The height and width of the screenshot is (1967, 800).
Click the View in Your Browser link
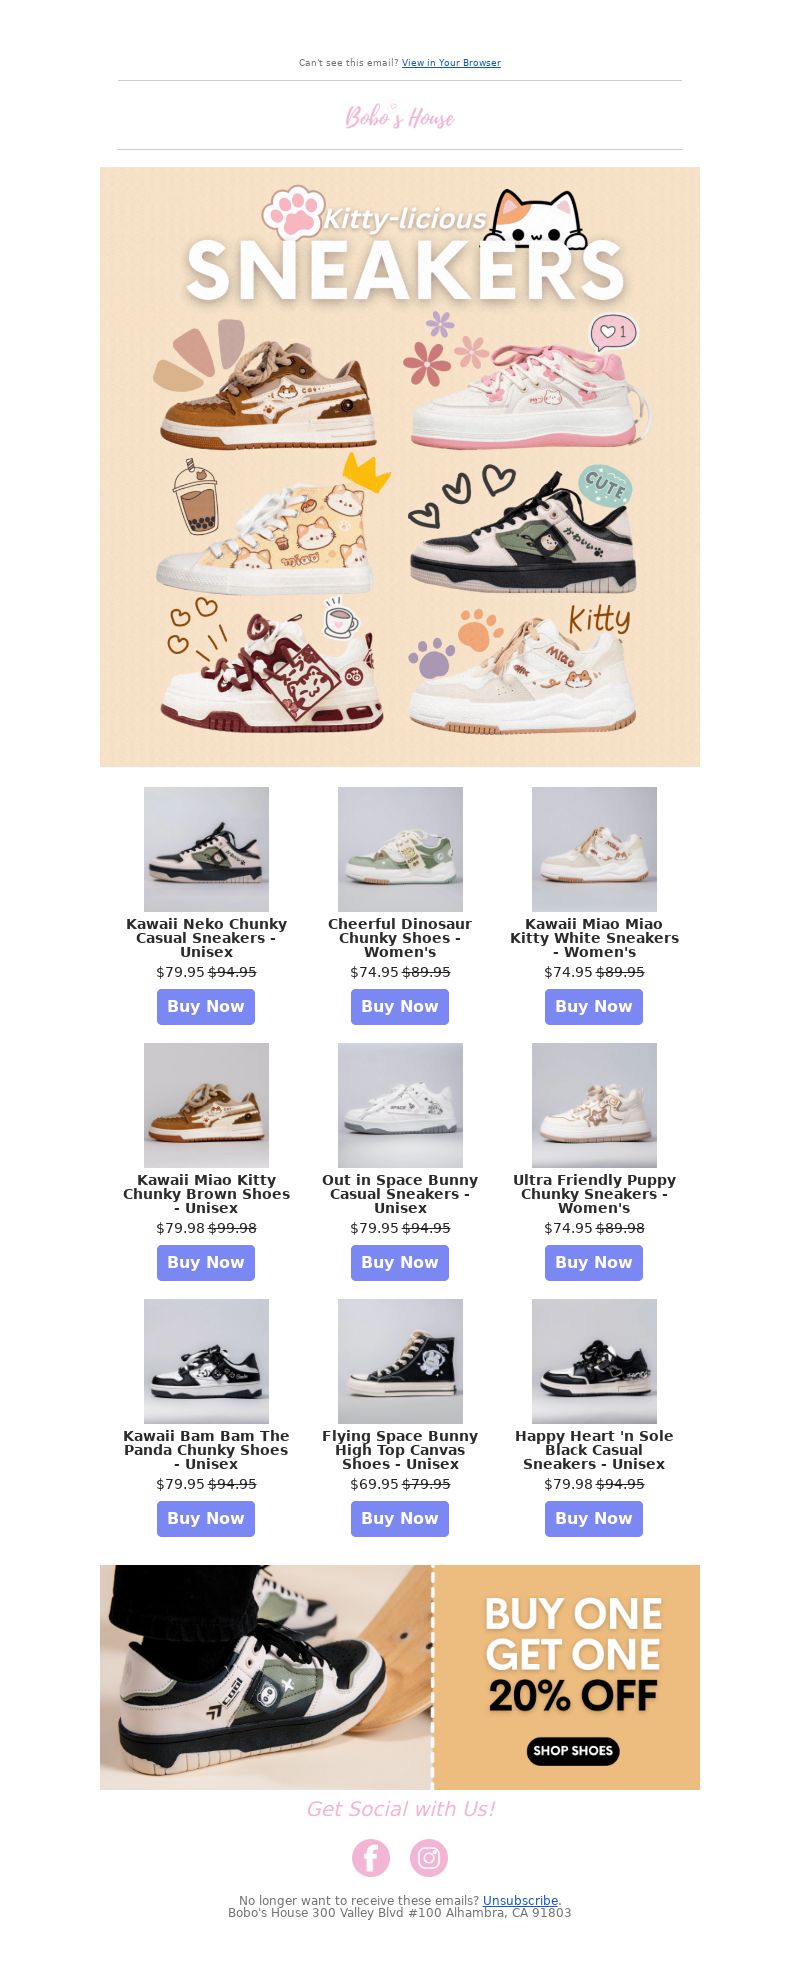pyautogui.click(x=451, y=63)
